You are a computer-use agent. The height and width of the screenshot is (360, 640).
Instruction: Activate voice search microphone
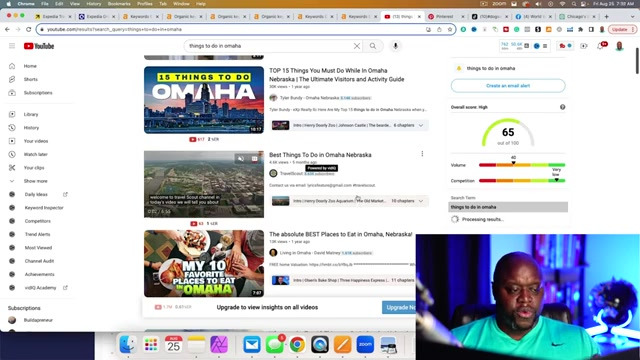(395, 46)
